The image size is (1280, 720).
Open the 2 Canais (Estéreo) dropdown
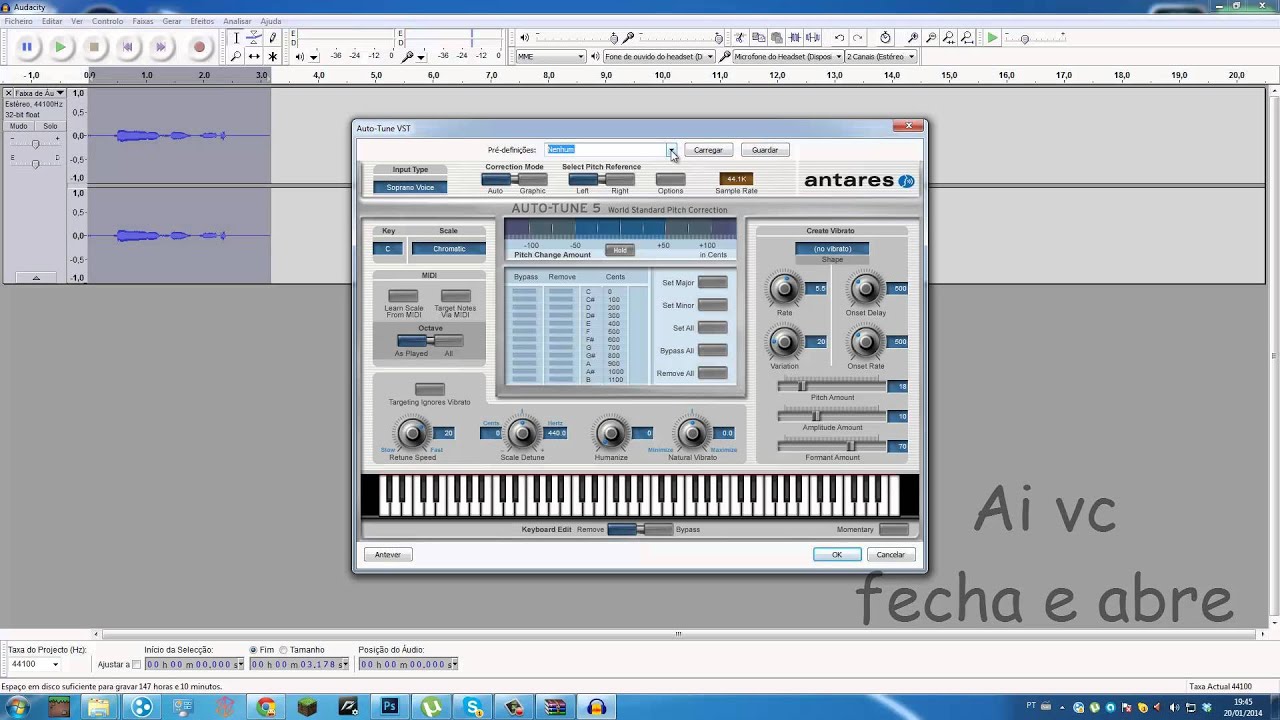(881, 57)
